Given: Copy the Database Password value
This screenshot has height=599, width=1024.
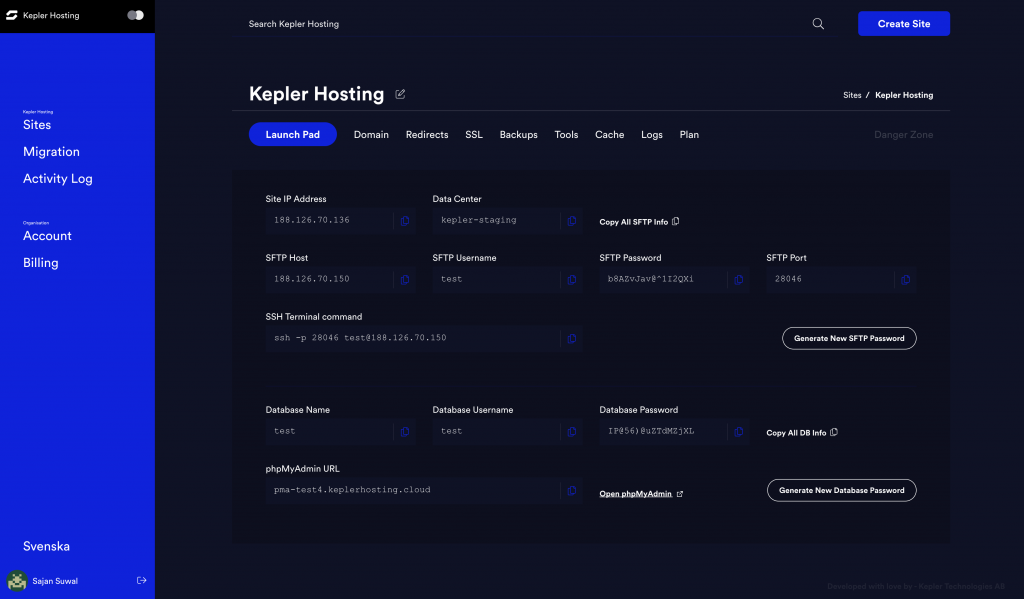Looking at the screenshot, I should click(739, 432).
